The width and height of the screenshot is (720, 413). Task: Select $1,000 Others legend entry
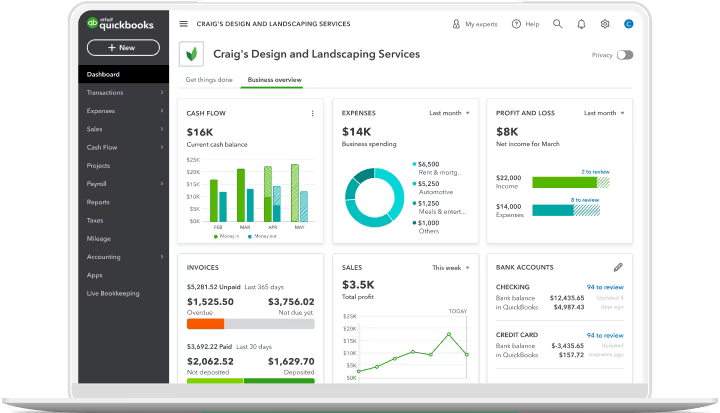coord(426,227)
